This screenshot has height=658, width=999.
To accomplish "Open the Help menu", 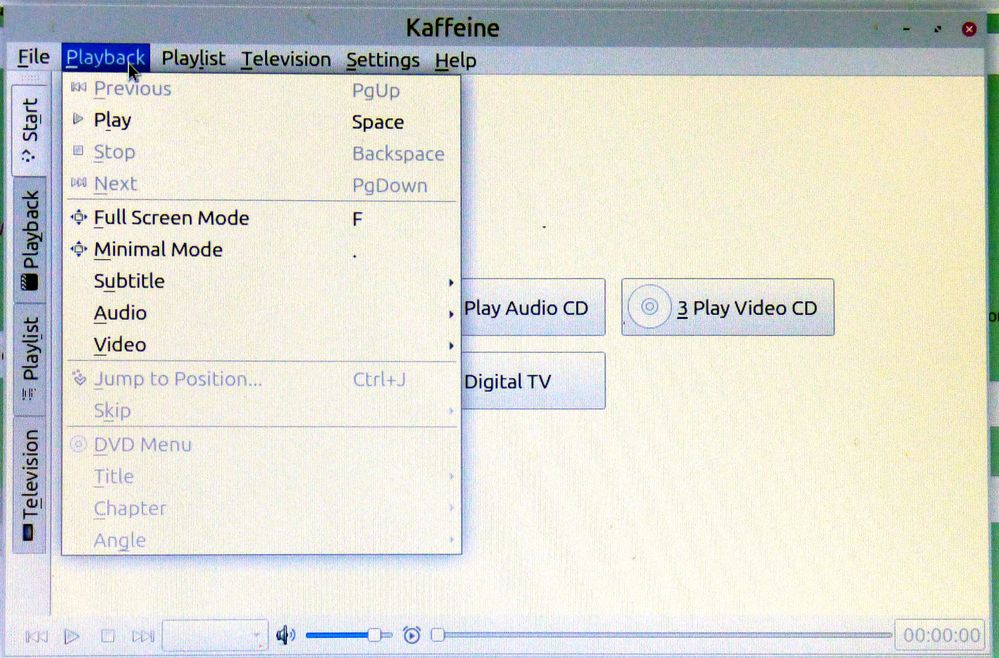I will point(455,60).
